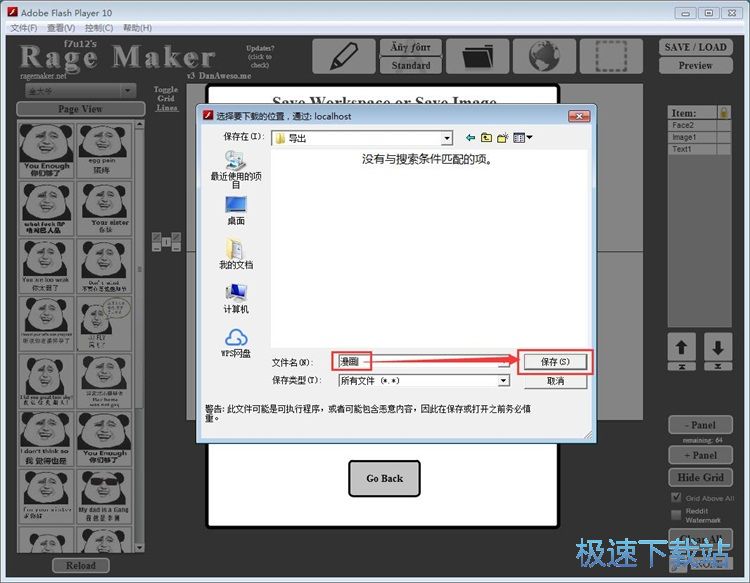Toggle Grid Above All checkbox

coord(676,497)
